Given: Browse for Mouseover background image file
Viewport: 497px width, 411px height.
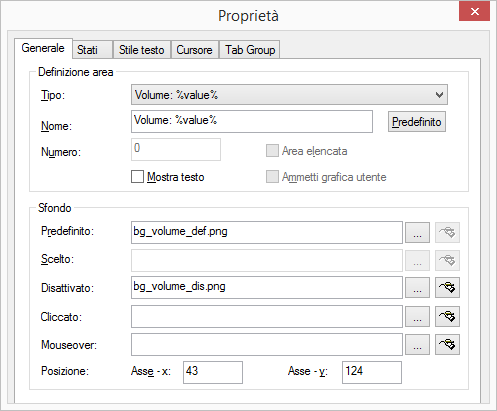Looking at the screenshot, I should pyautogui.click(x=417, y=344).
